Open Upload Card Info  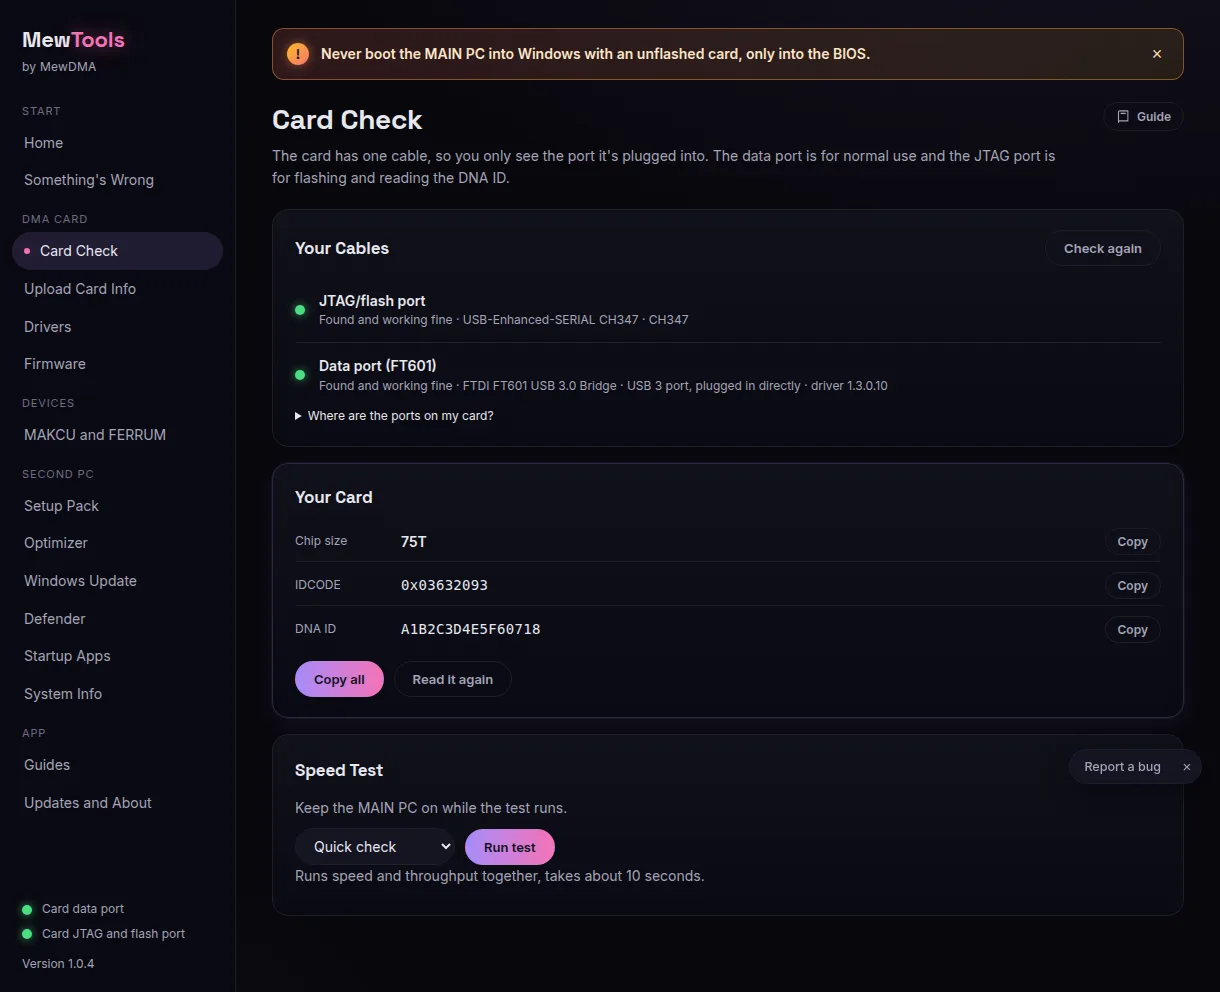click(x=117, y=289)
